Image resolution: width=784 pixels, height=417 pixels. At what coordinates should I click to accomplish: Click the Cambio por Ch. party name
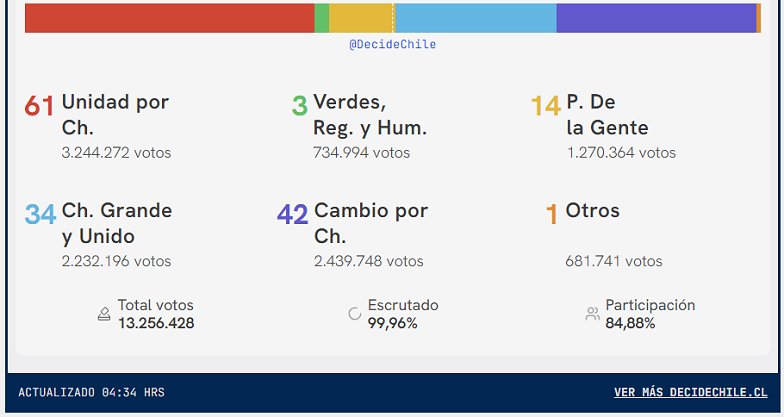(x=370, y=223)
